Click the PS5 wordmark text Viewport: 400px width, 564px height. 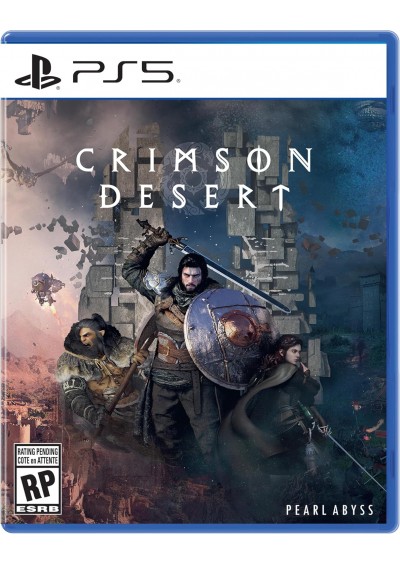click(123, 72)
